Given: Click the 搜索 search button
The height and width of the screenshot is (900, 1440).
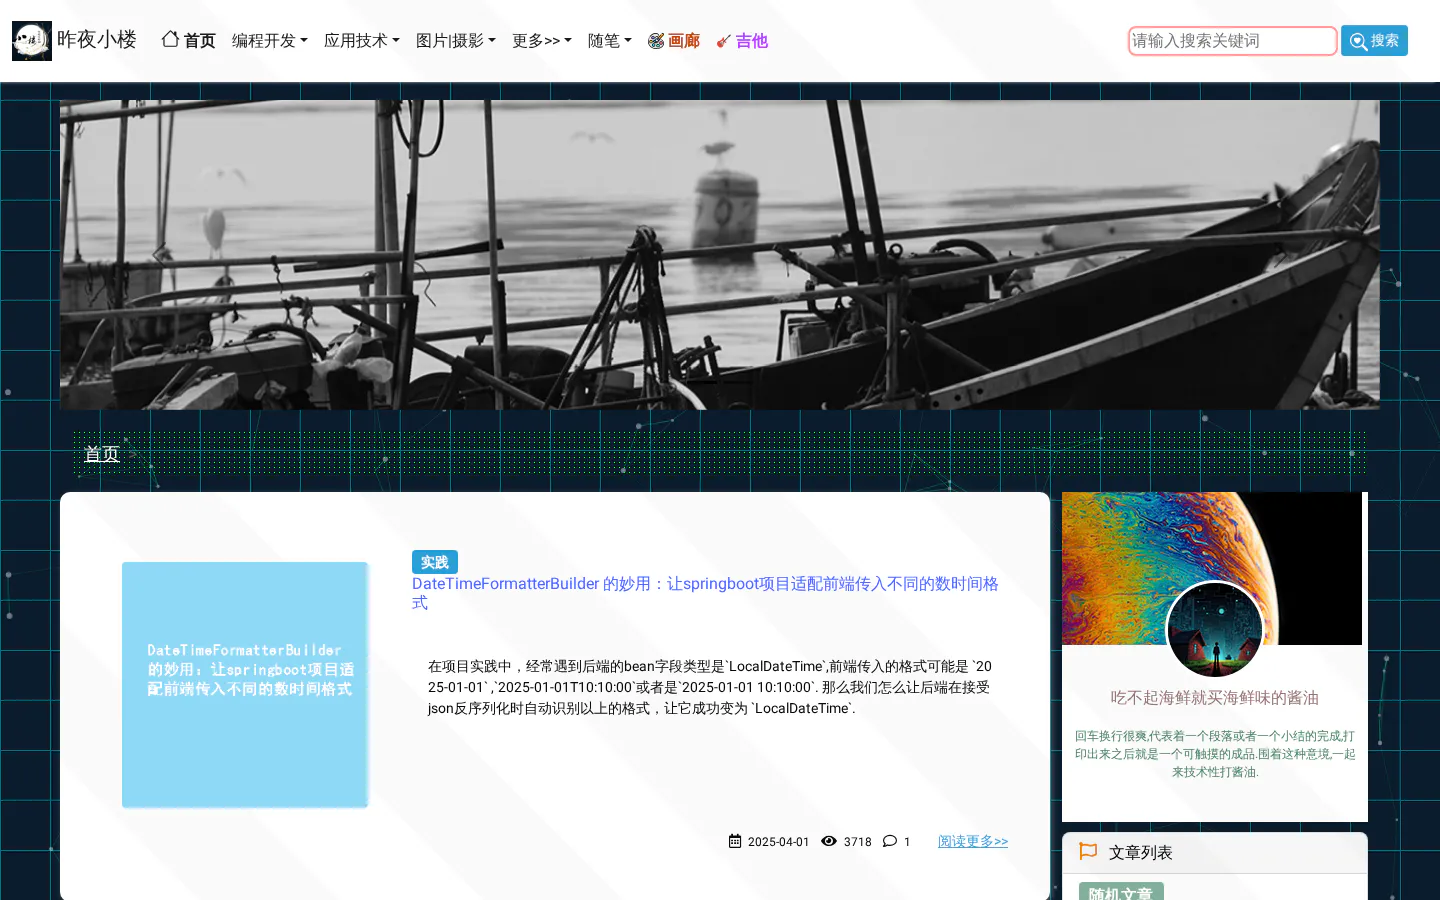Looking at the screenshot, I should (x=1374, y=41).
